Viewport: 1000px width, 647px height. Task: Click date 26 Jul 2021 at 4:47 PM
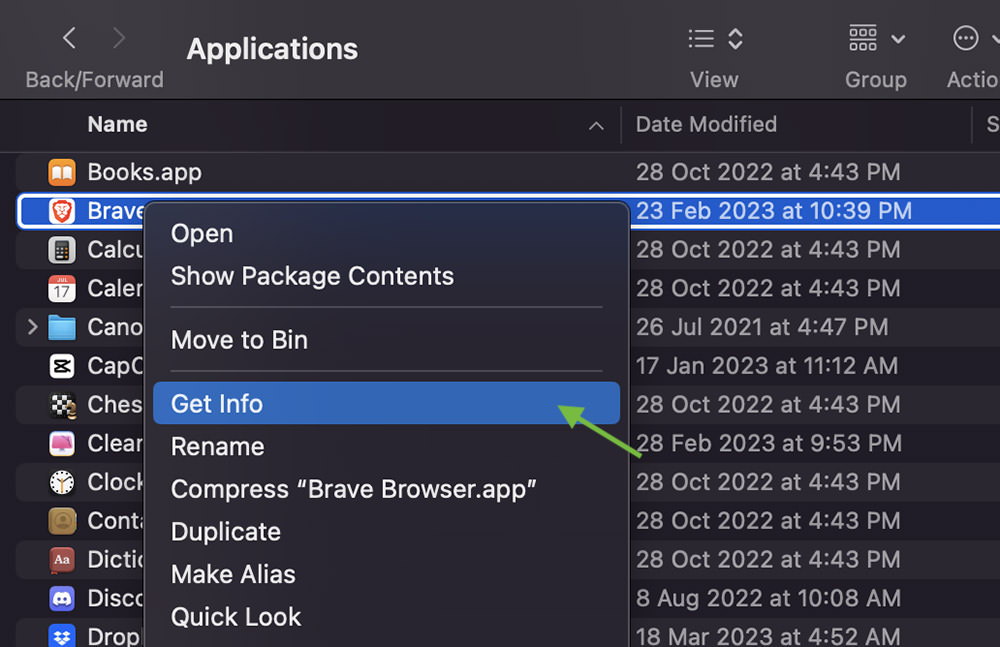point(762,327)
